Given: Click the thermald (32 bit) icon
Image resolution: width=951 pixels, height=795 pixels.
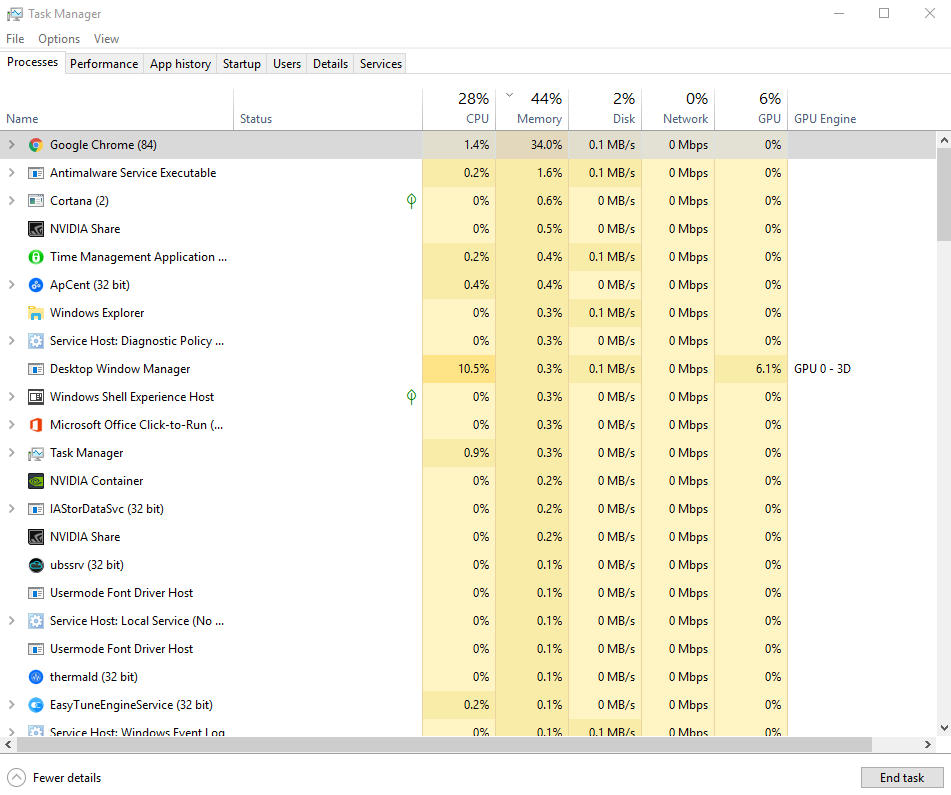Looking at the screenshot, I should [36, 677].
